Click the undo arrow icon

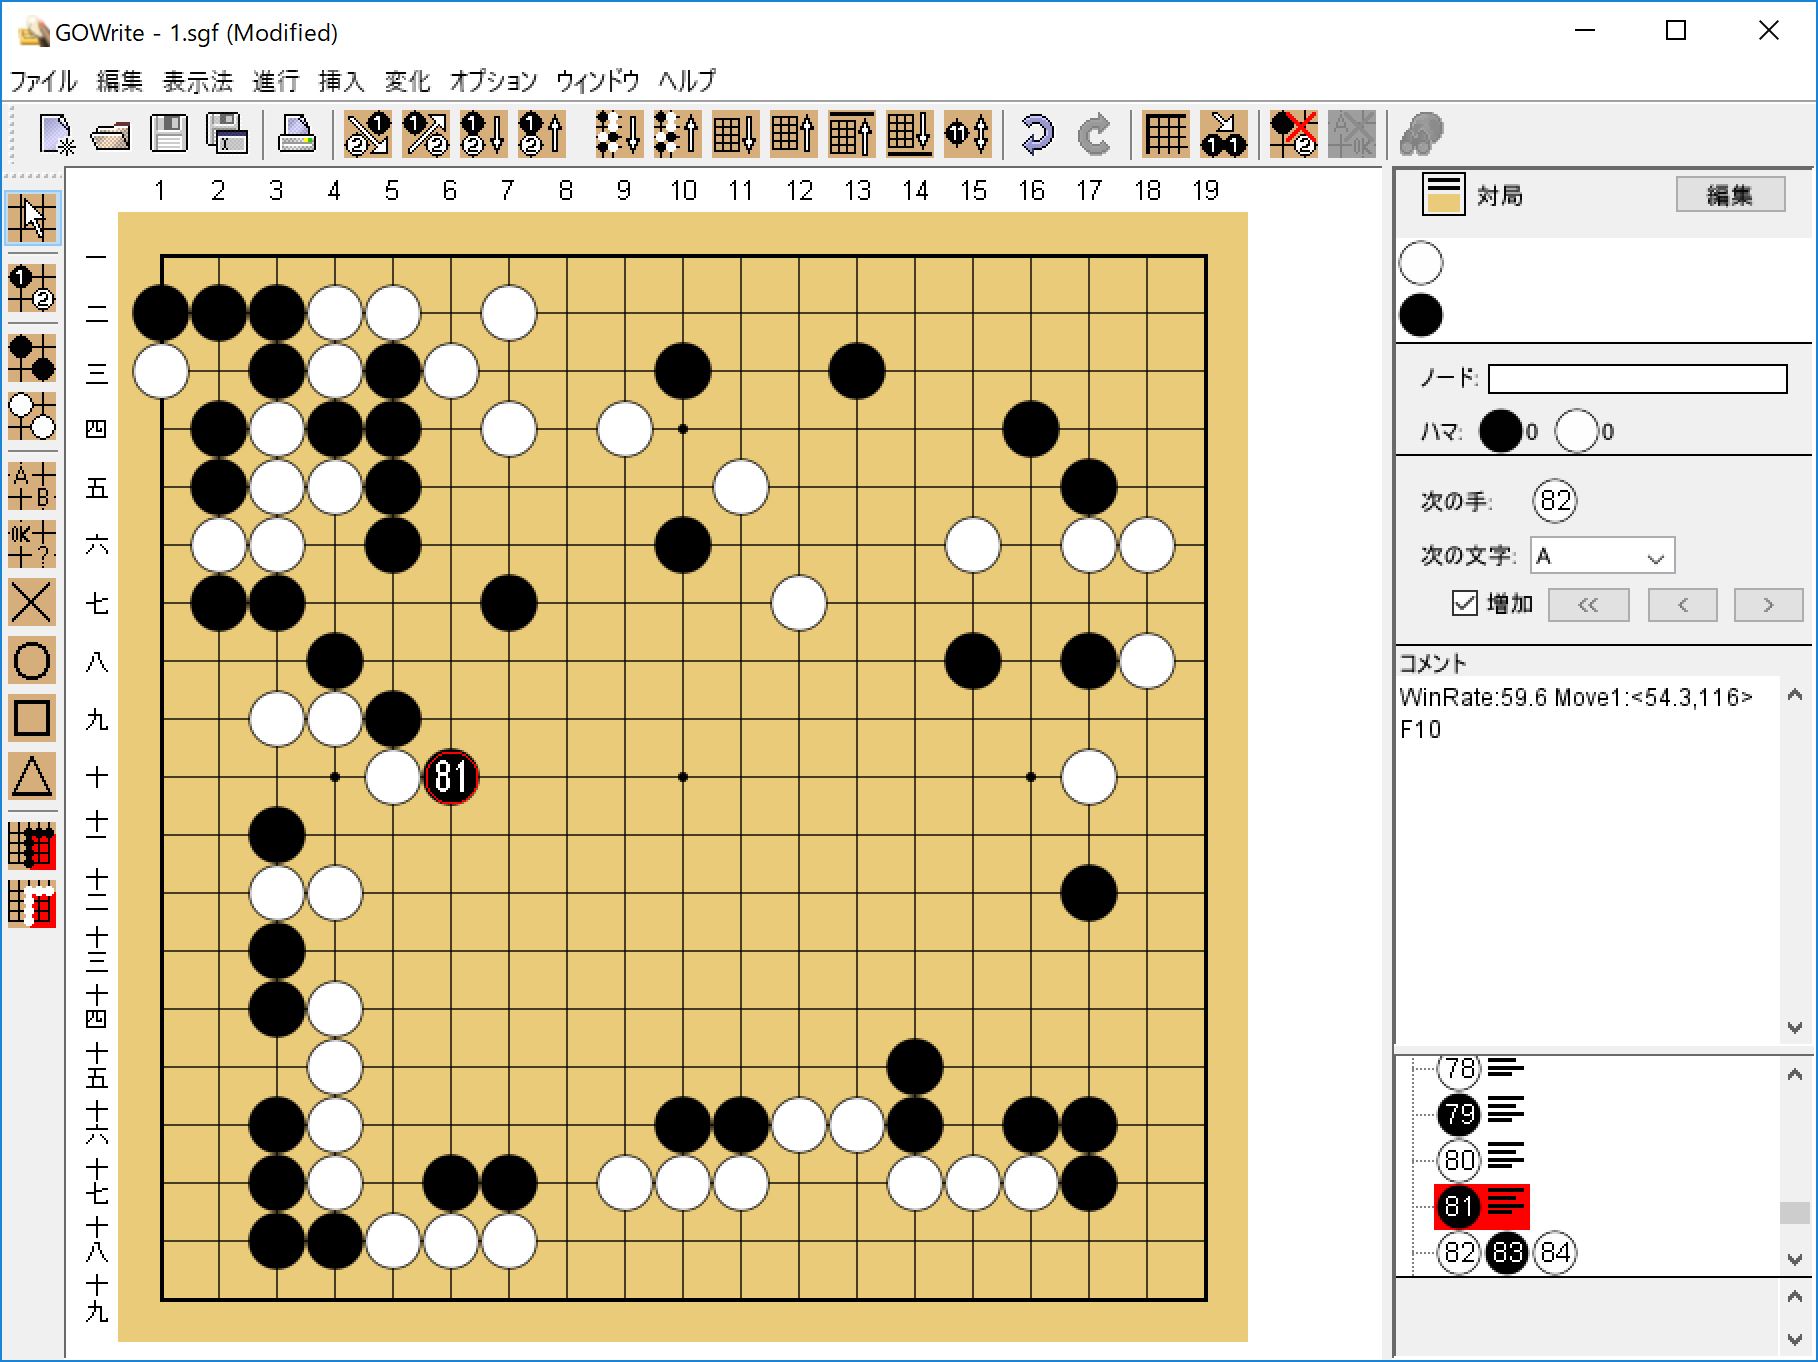coord(1037,133)
